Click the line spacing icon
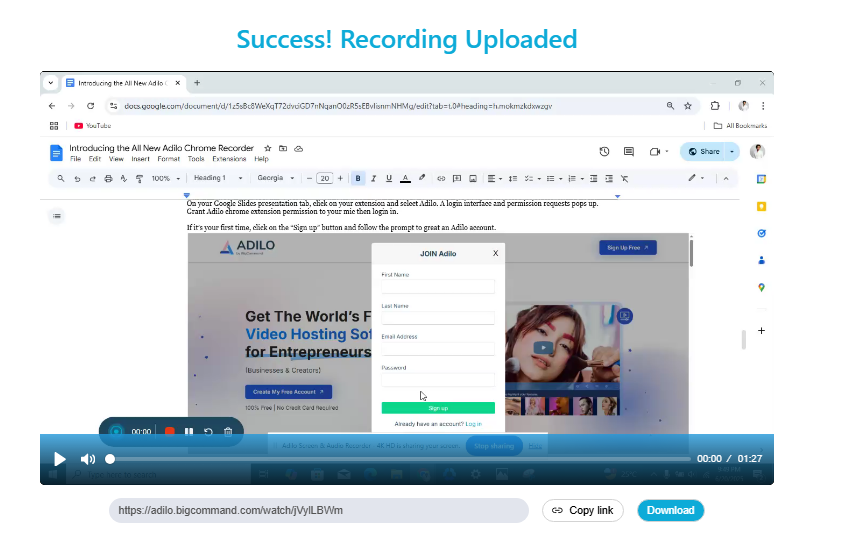 tap(513, 178)
